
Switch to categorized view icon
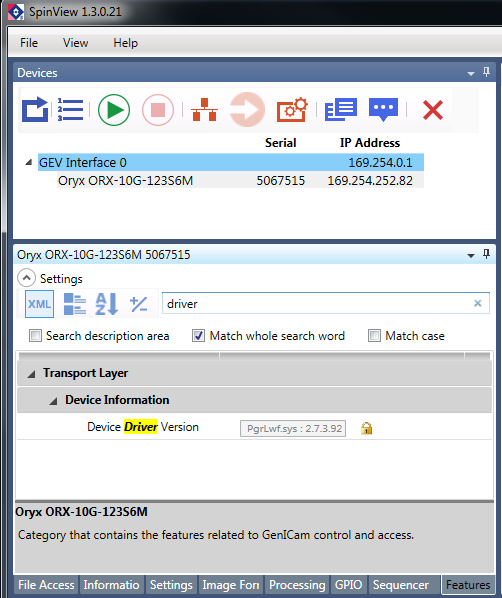(x=74, y=304)
